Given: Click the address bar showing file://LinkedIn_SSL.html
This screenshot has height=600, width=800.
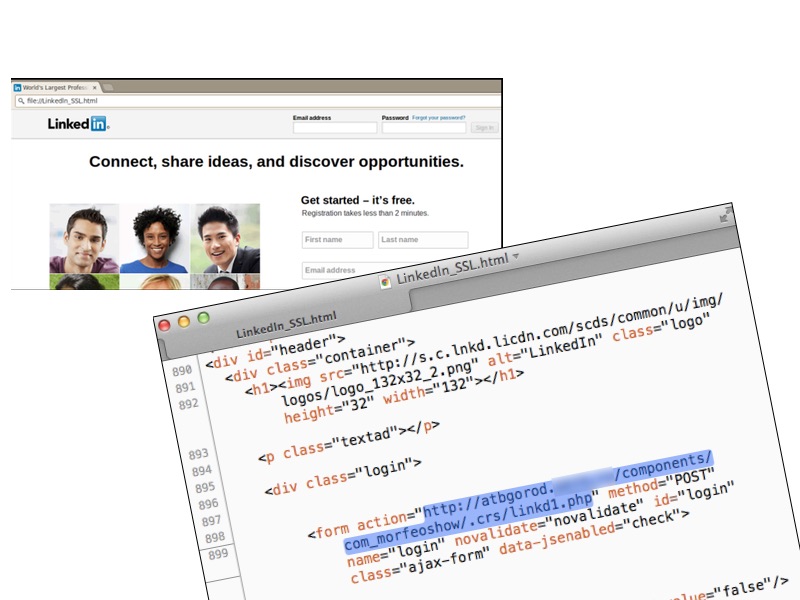Looking at the screenshot, I should point(250,101).
